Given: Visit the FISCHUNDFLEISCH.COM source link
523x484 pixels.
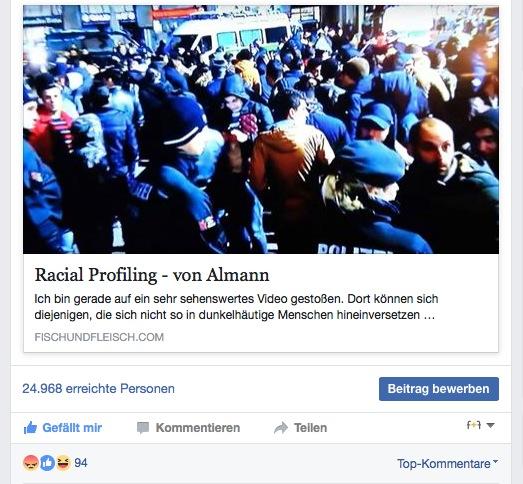Looking at the screenshot, I should tap(99, 337).
